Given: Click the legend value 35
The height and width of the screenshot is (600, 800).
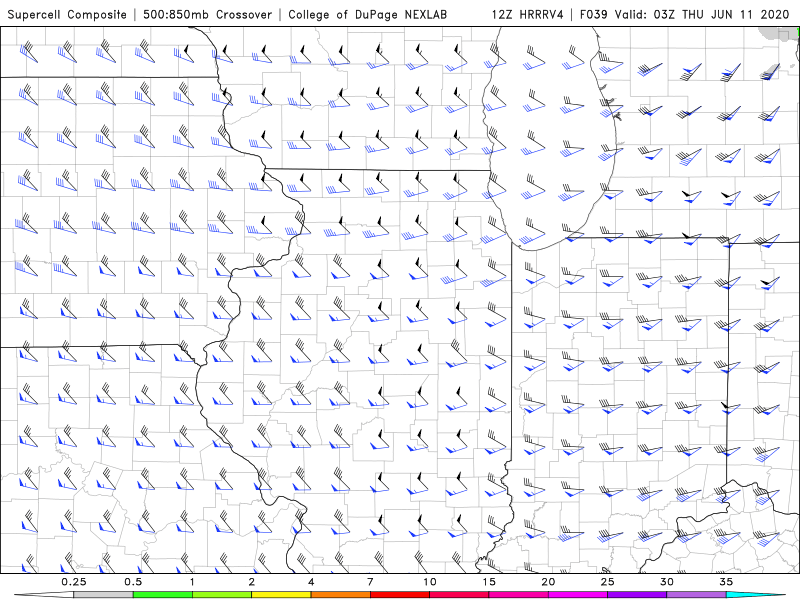Looking at the screenshot, I should click(726, 582).
